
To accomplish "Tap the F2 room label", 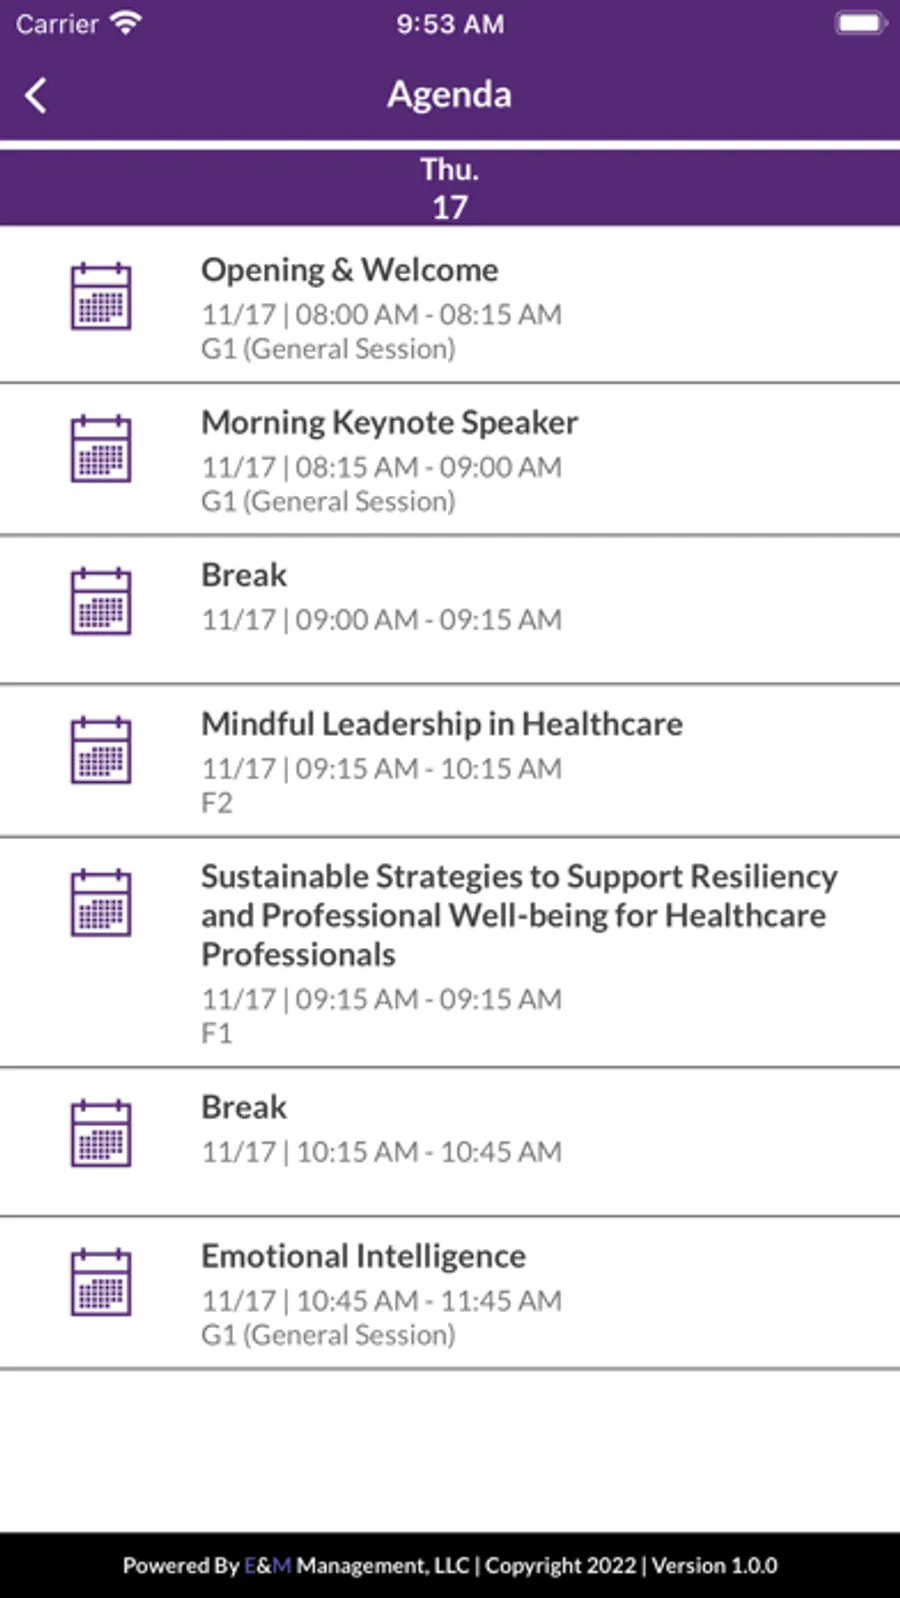I will click(217, 803).
